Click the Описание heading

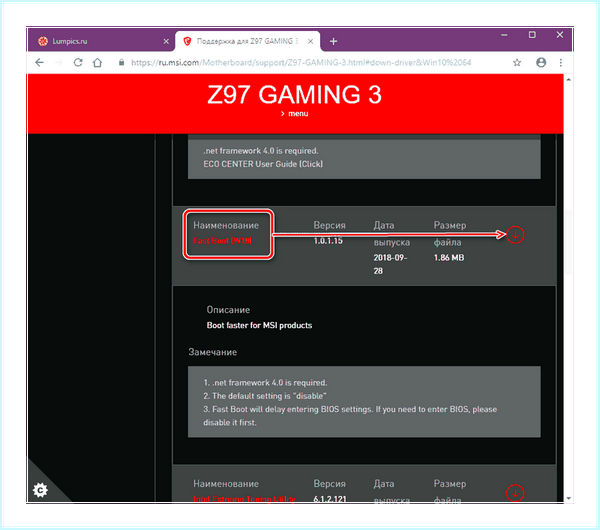(x=228, y=310)
